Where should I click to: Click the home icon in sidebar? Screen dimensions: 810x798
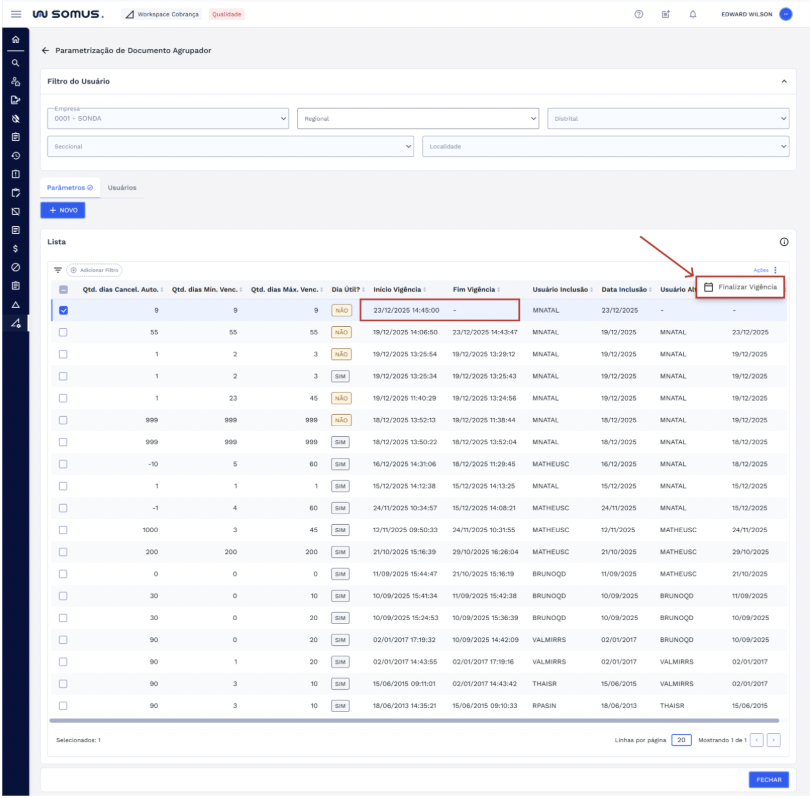(15, 39)
